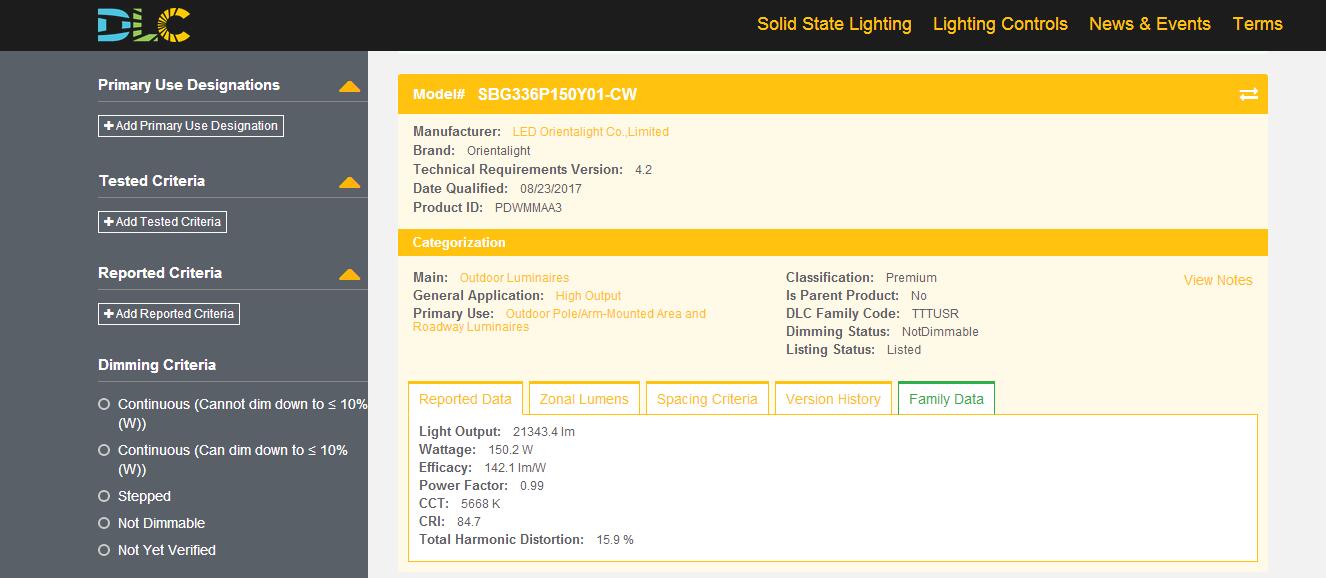This screenshot has height=578, width=1326.
Task: Collapse the Primary Use Designations section
Action: click(x=349, y=86)
